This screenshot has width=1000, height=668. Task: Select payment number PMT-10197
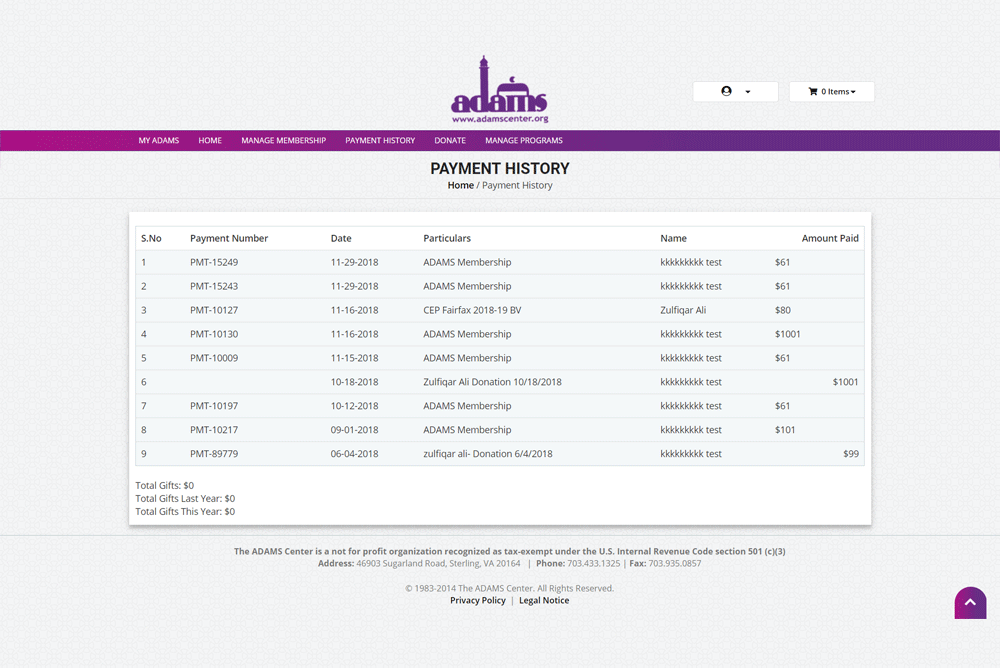coord(214,406)
